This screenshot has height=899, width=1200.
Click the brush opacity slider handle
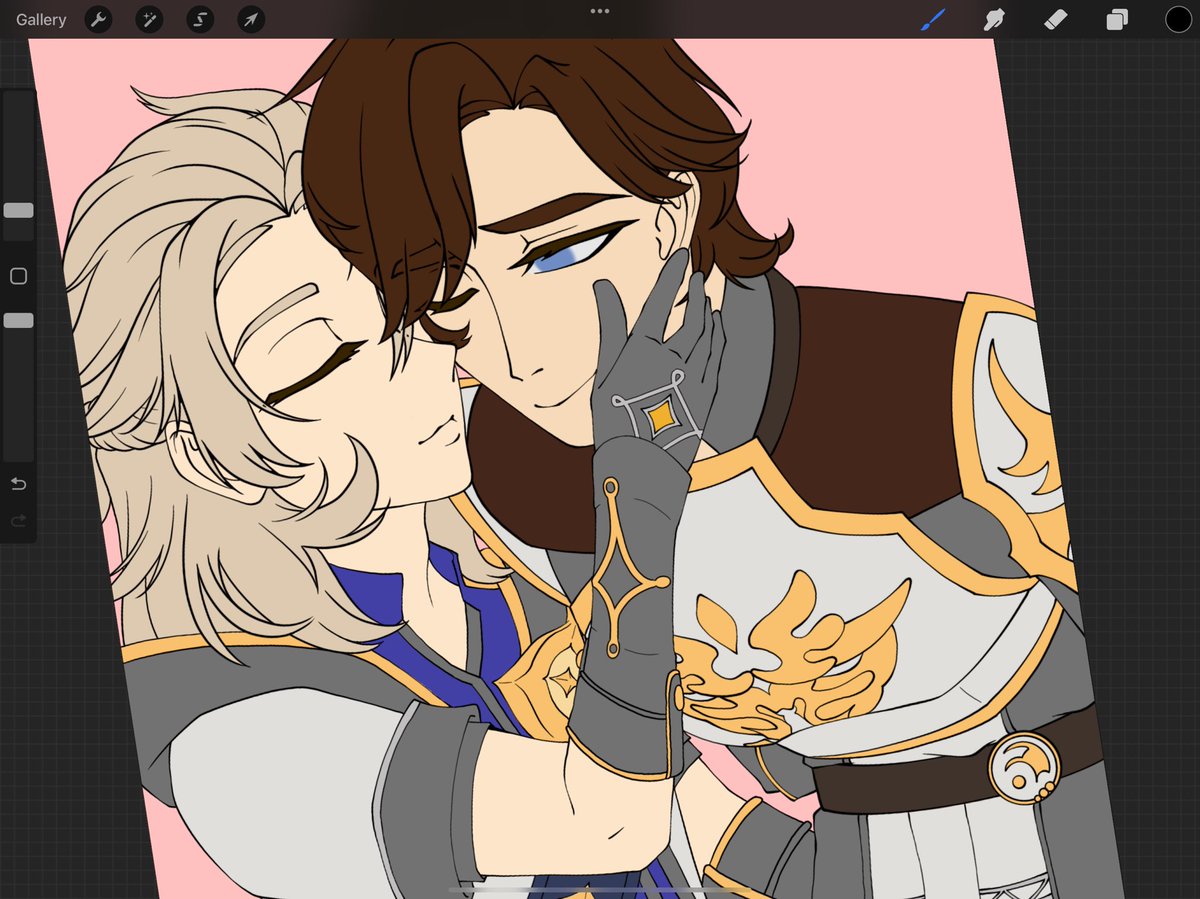(18, 321)
